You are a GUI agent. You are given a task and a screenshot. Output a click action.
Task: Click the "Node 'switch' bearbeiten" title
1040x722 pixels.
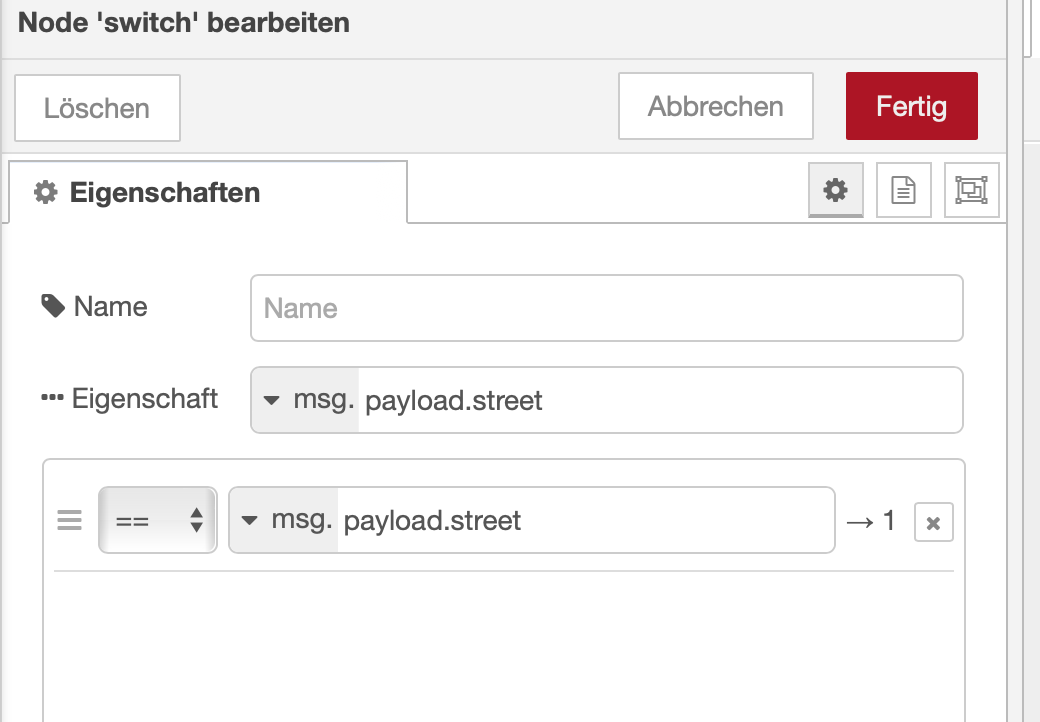pos(184,22)
